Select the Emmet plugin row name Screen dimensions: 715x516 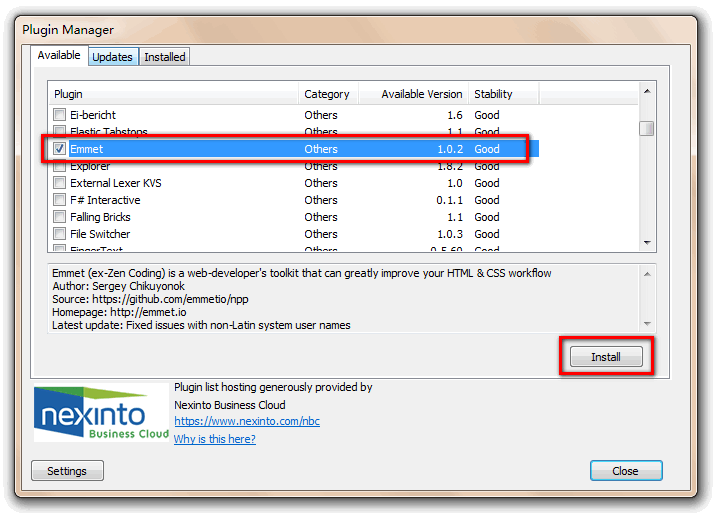click(x=87, y=149)
